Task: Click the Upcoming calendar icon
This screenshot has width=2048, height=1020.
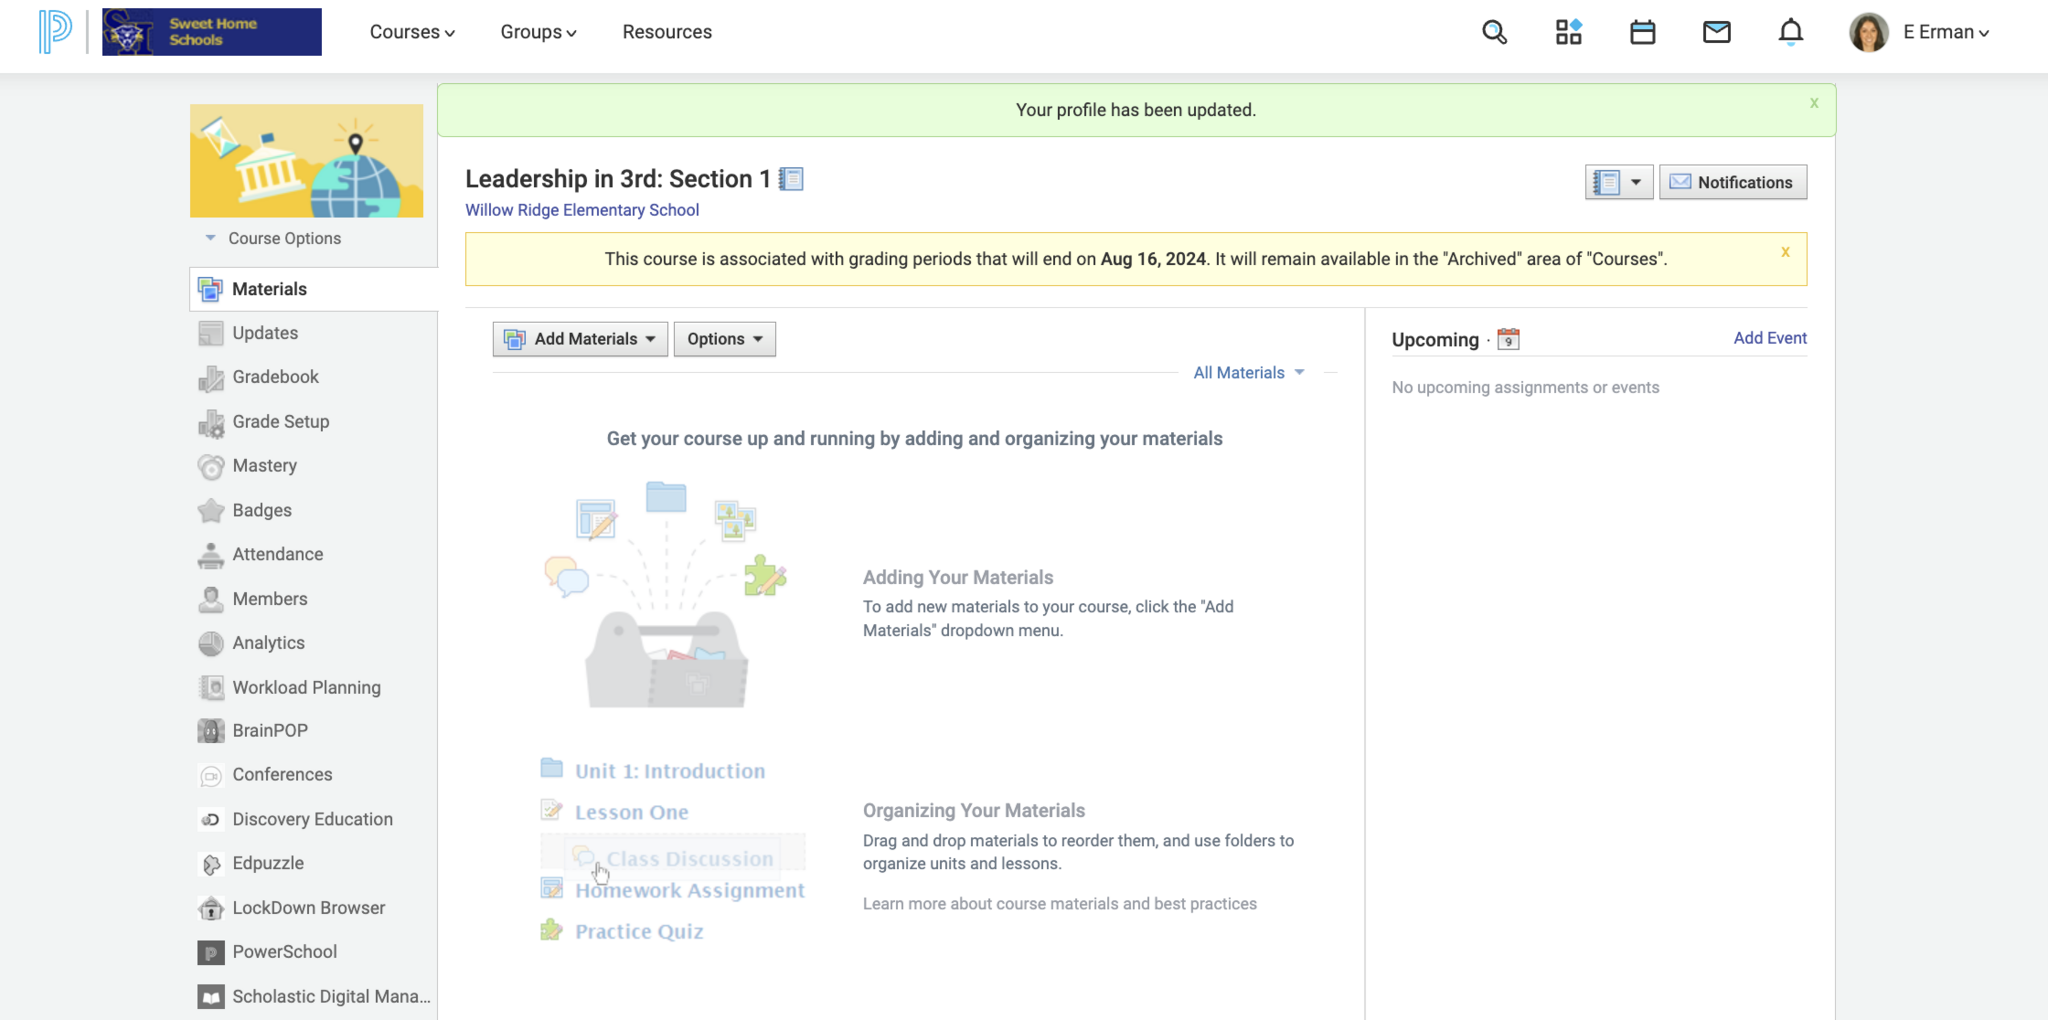Action: coord(1508,340)
